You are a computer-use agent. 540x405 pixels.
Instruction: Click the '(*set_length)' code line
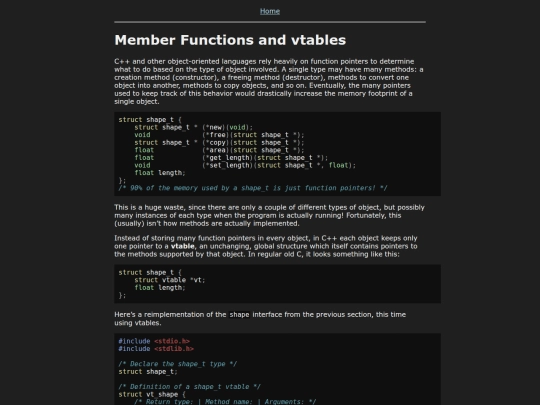(245, 165)
